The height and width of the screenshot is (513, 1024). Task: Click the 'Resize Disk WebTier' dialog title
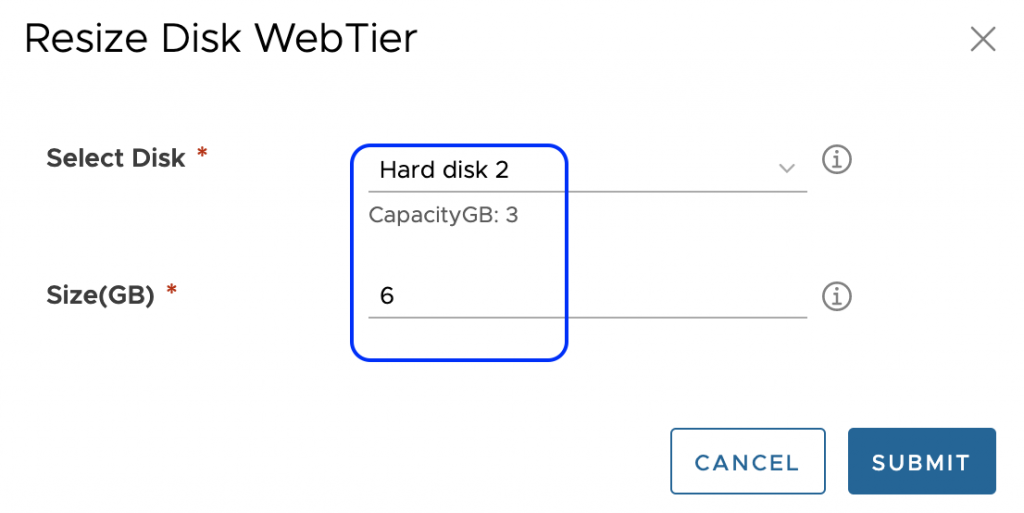pos(220,39)
